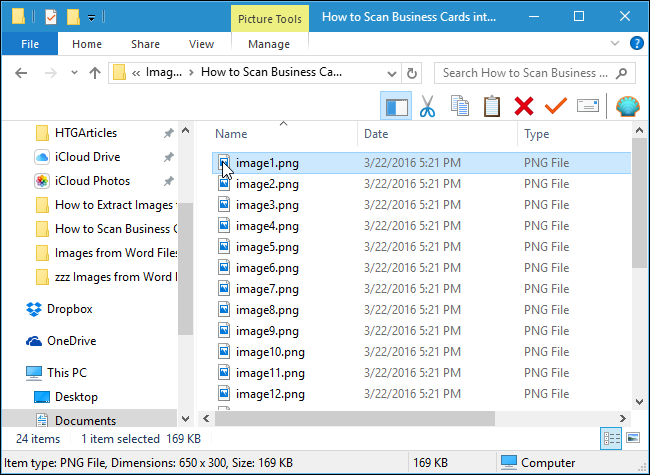
Task: Switch to Details view in status bar
Action: point(611,438)
